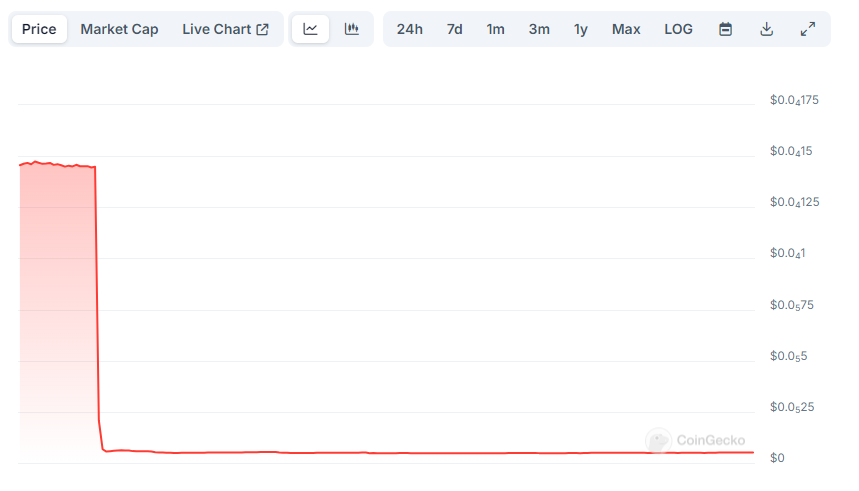Switch to the line chart view icon
The image size is (859, 491).
311,29
